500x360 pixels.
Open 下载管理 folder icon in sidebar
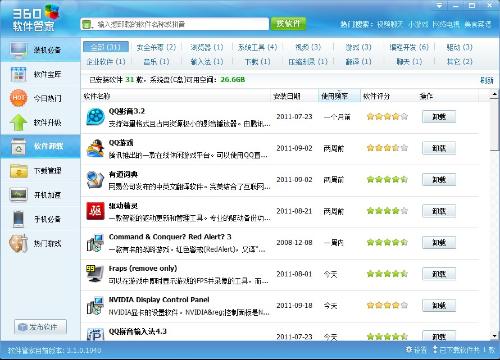[x=19, y=171]
